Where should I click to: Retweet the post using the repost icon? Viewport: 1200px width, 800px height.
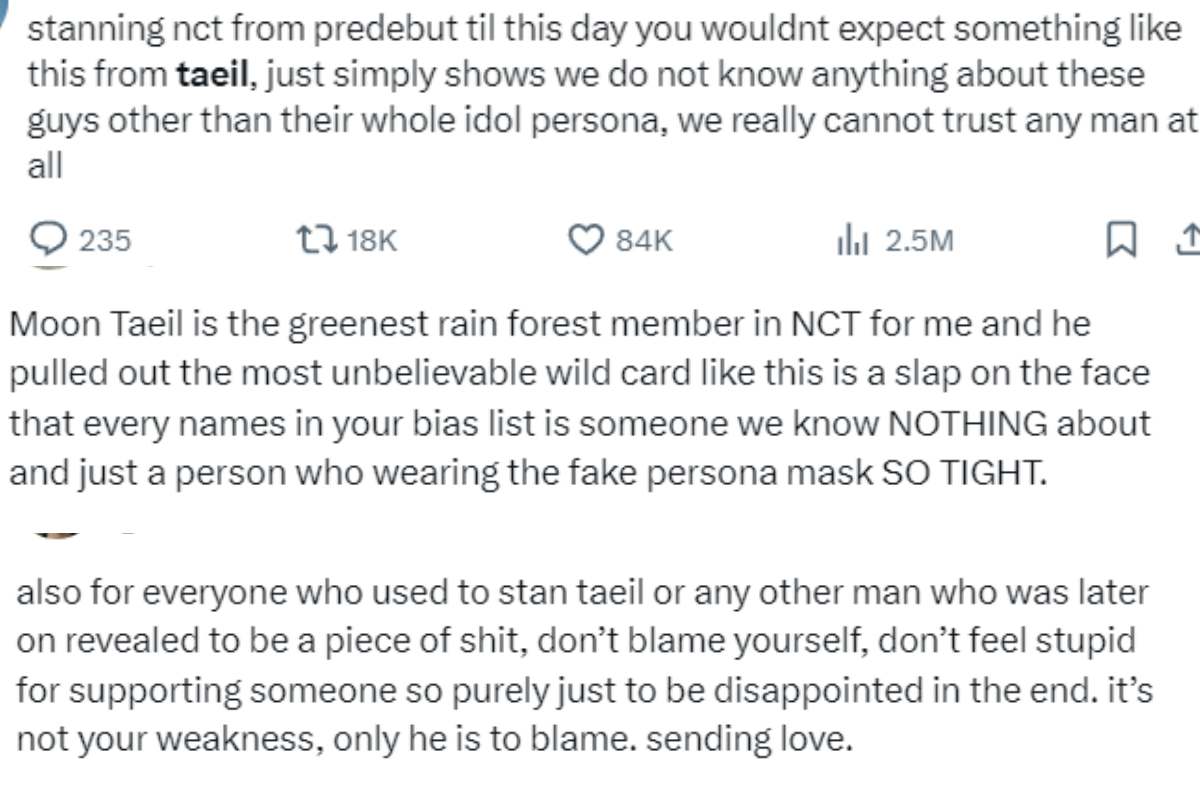318,240
